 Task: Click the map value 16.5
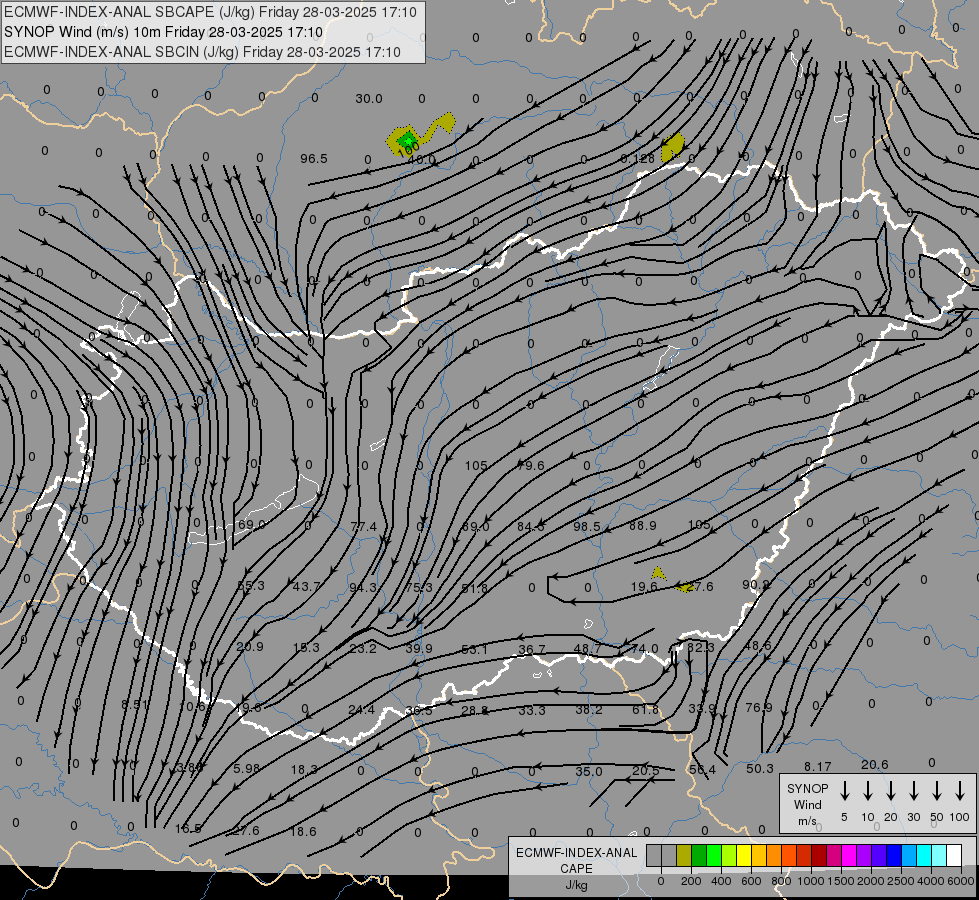click(188, 829)
